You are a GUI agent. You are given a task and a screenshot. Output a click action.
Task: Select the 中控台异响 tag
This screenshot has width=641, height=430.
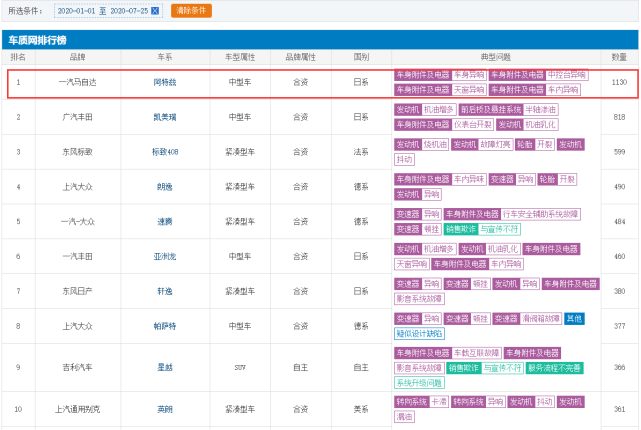click(567, 75)
